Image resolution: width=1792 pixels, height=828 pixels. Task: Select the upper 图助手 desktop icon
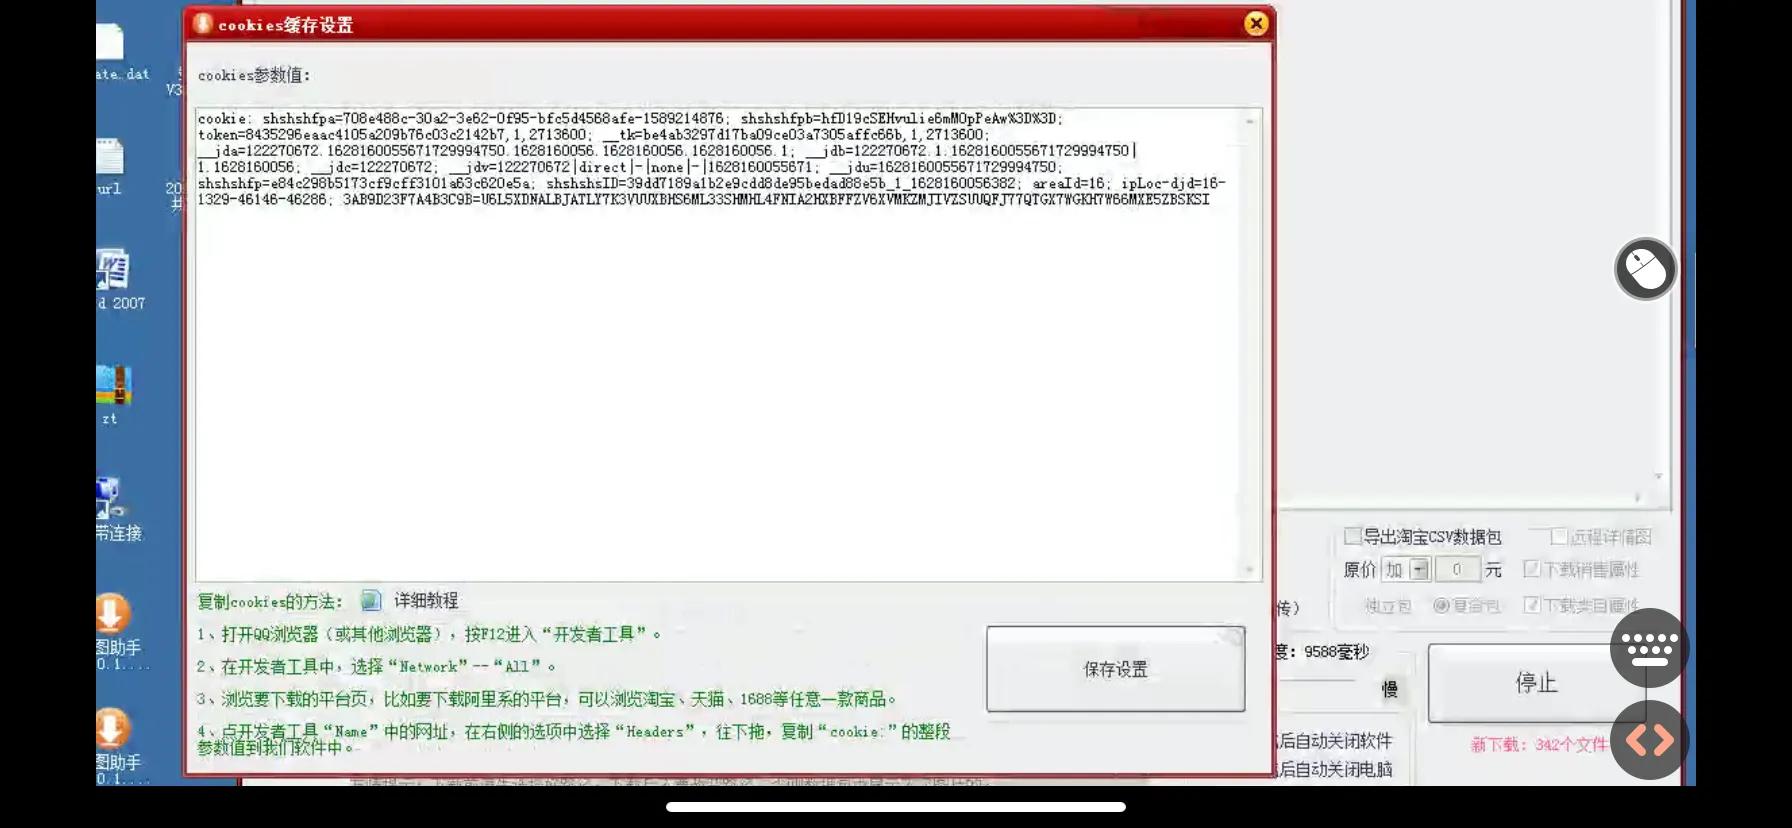pyautogui.click(x=117, y=632)
